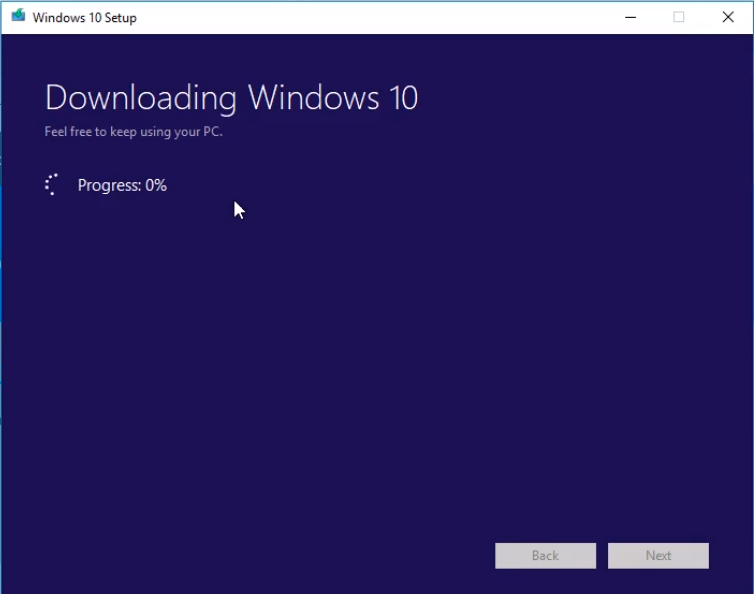Click the "Progress: 0%" text
Screen dimensions: 754x594
122,185
